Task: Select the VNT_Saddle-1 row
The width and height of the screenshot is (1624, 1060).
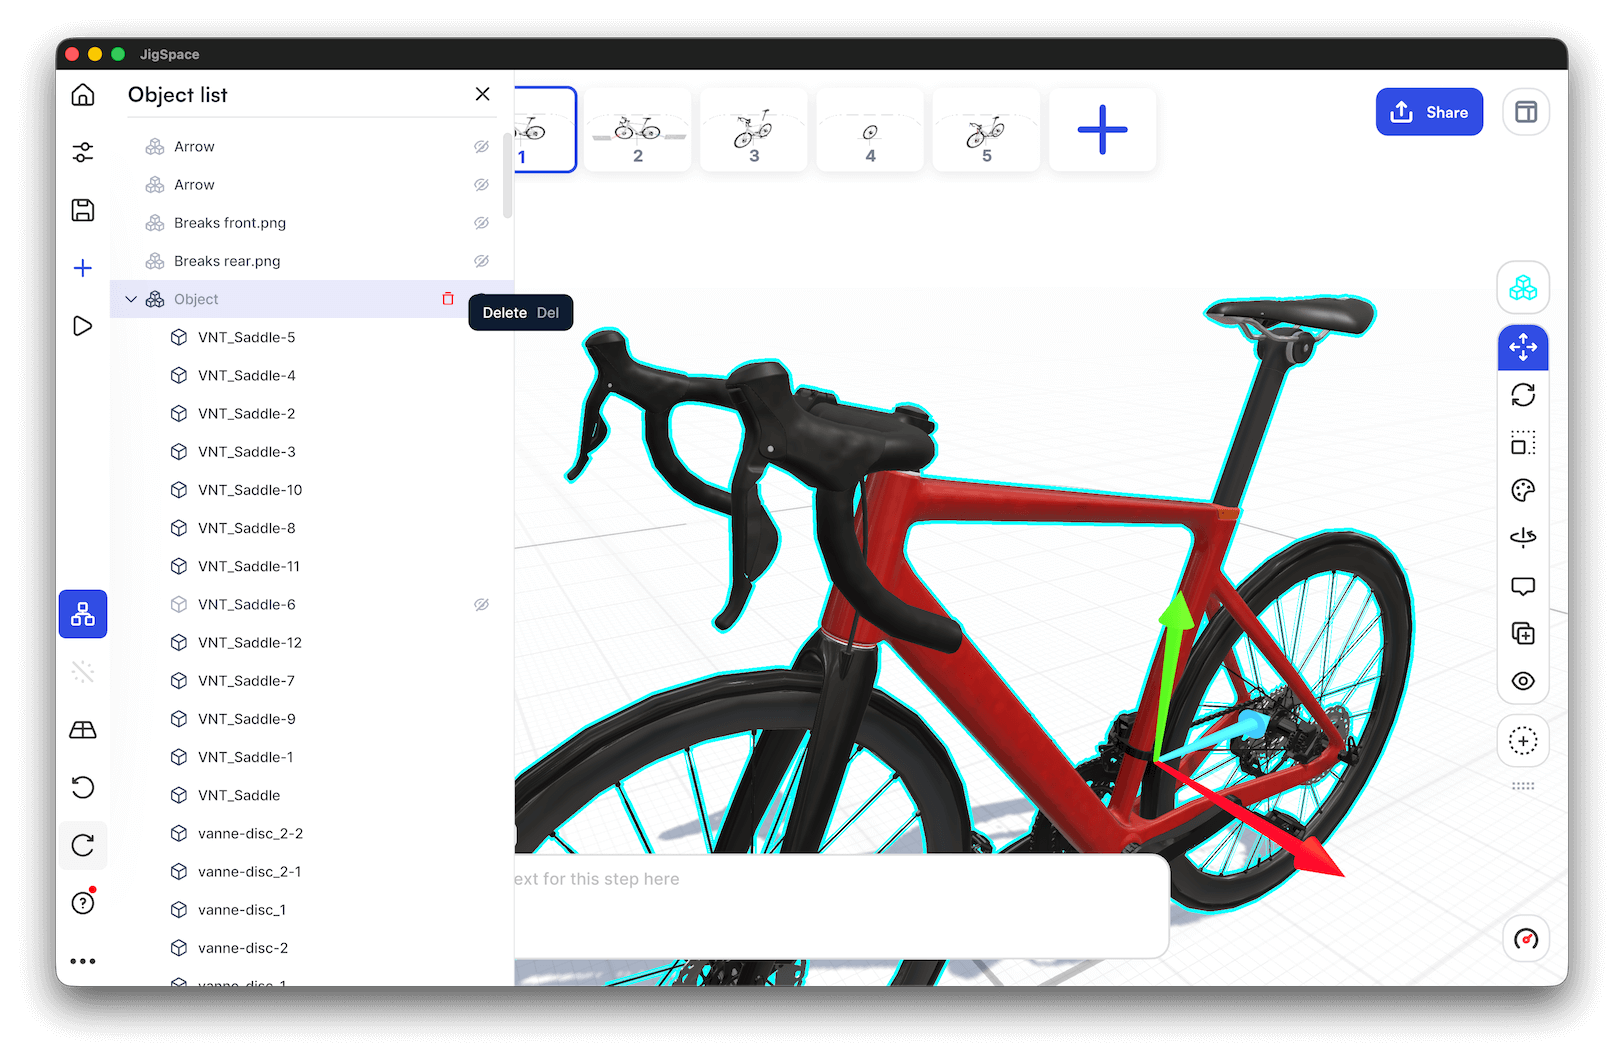Action: pyautogui.click(x=312, y=757)
